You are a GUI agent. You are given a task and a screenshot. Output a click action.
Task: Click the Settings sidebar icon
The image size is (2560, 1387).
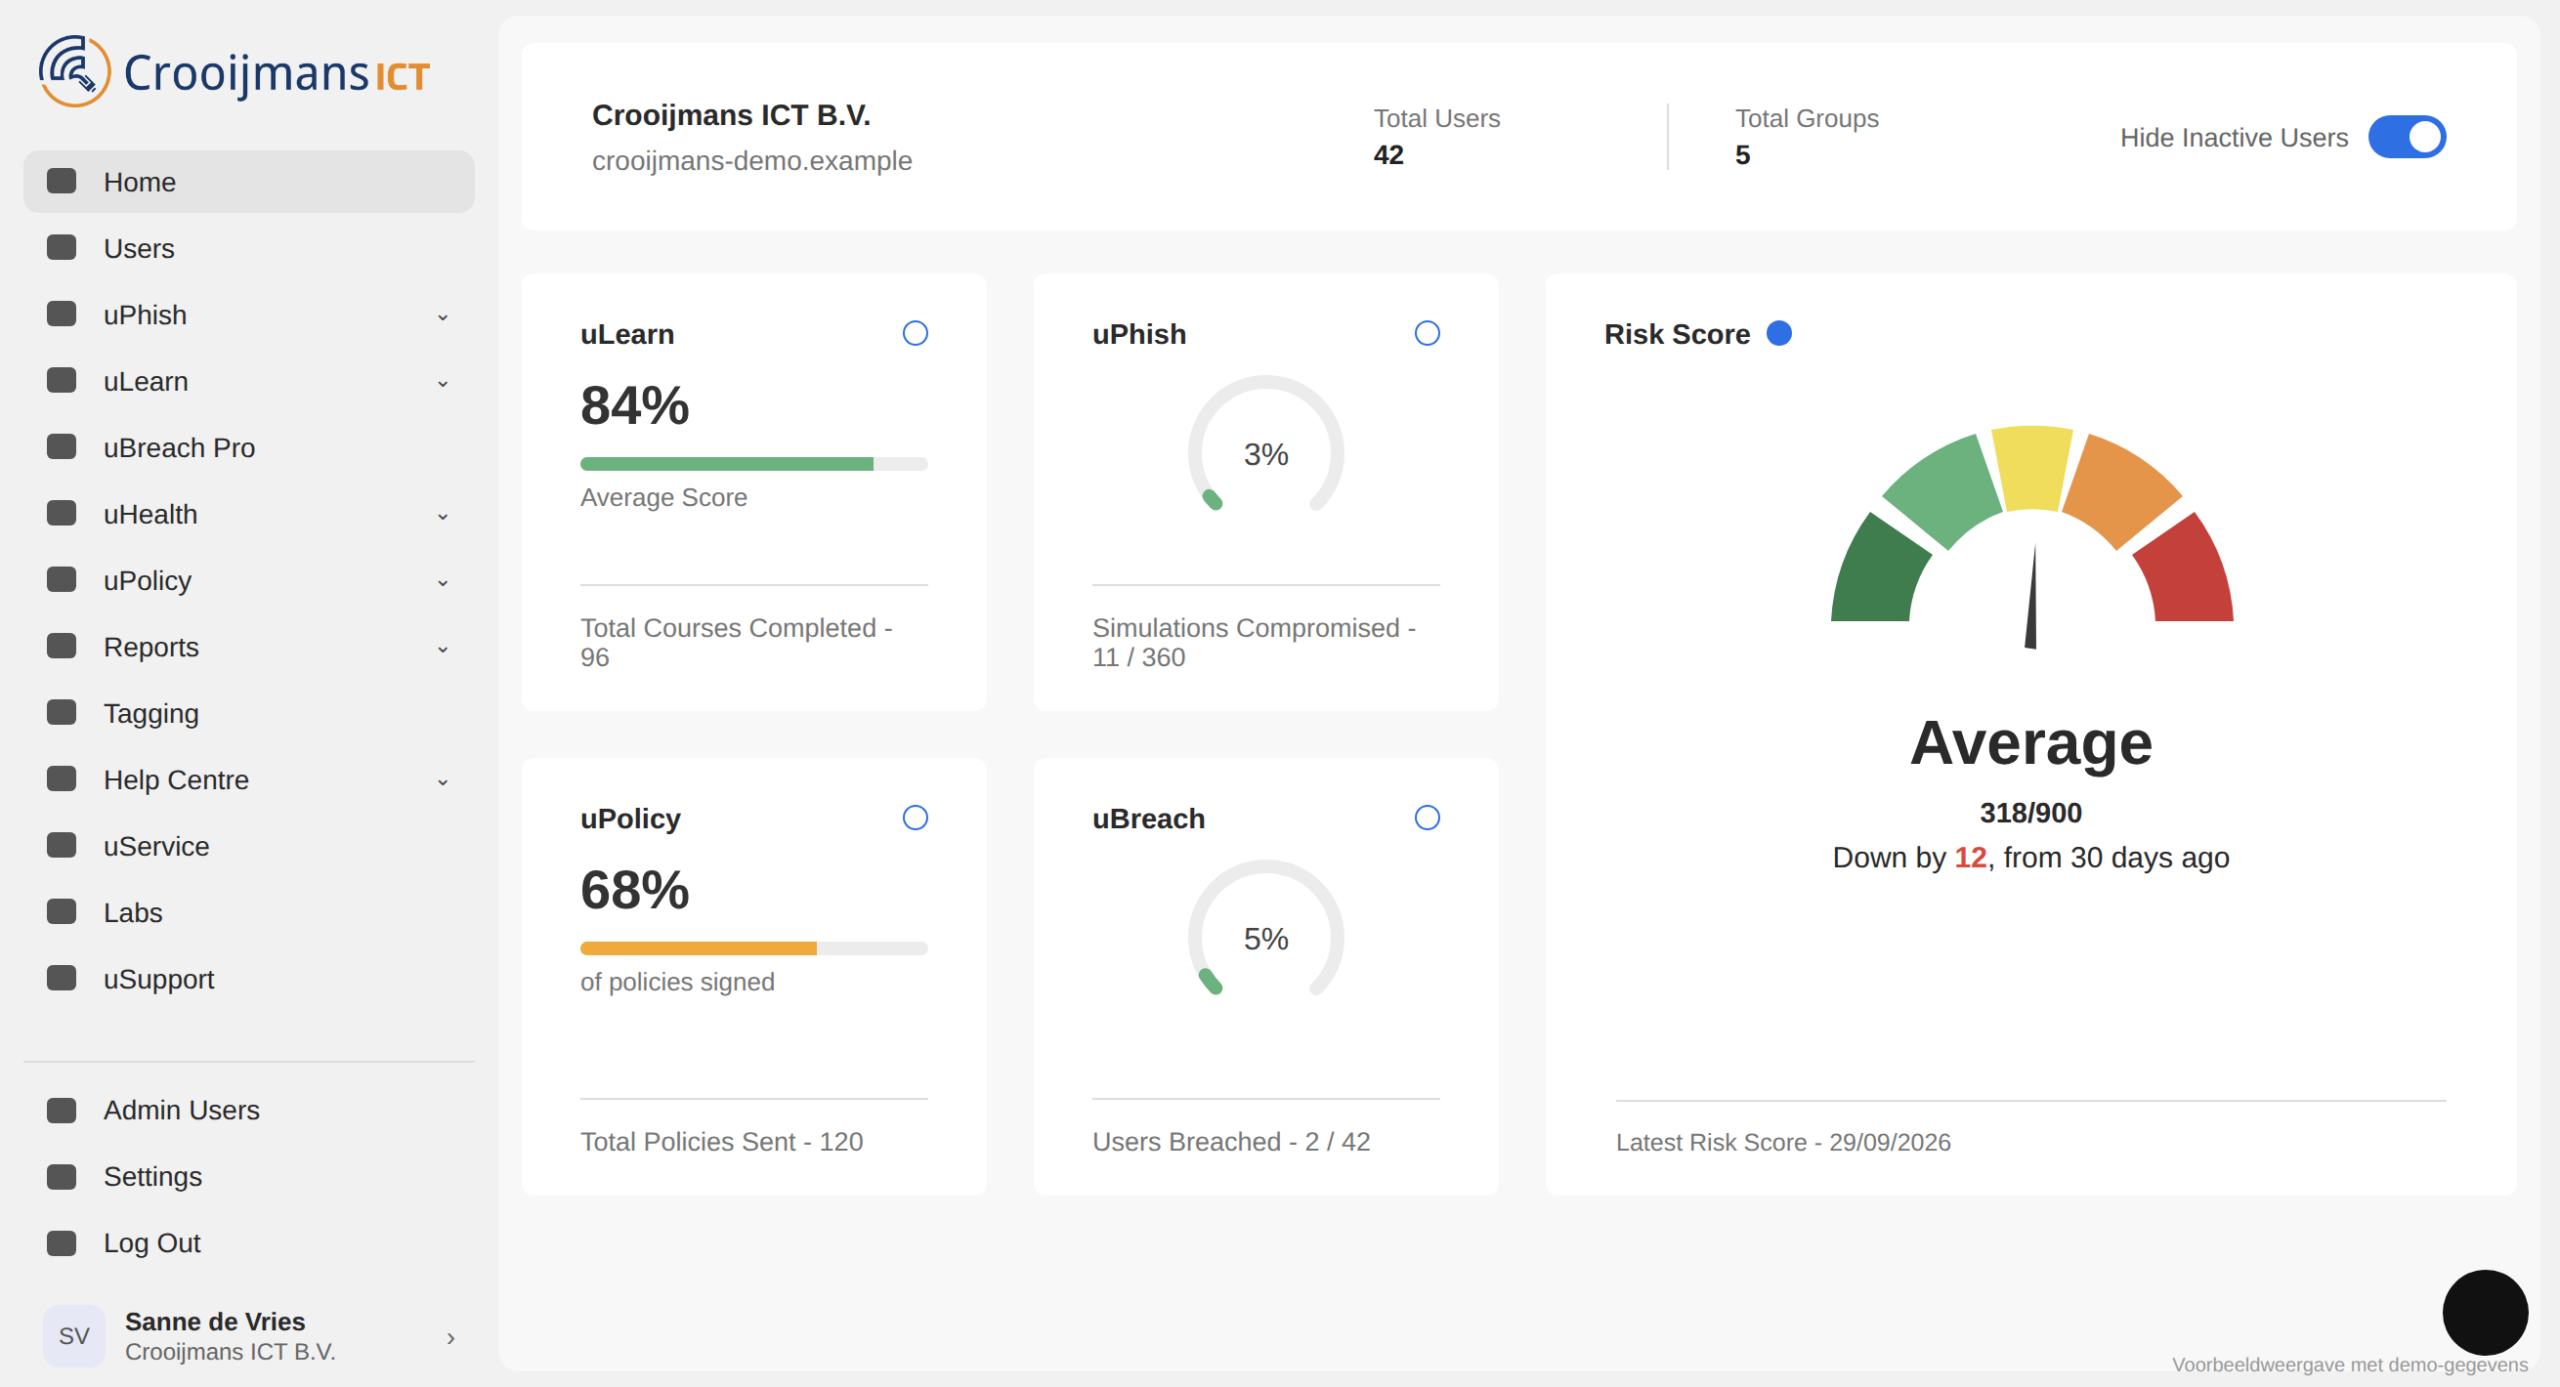tap(62, 1177)
